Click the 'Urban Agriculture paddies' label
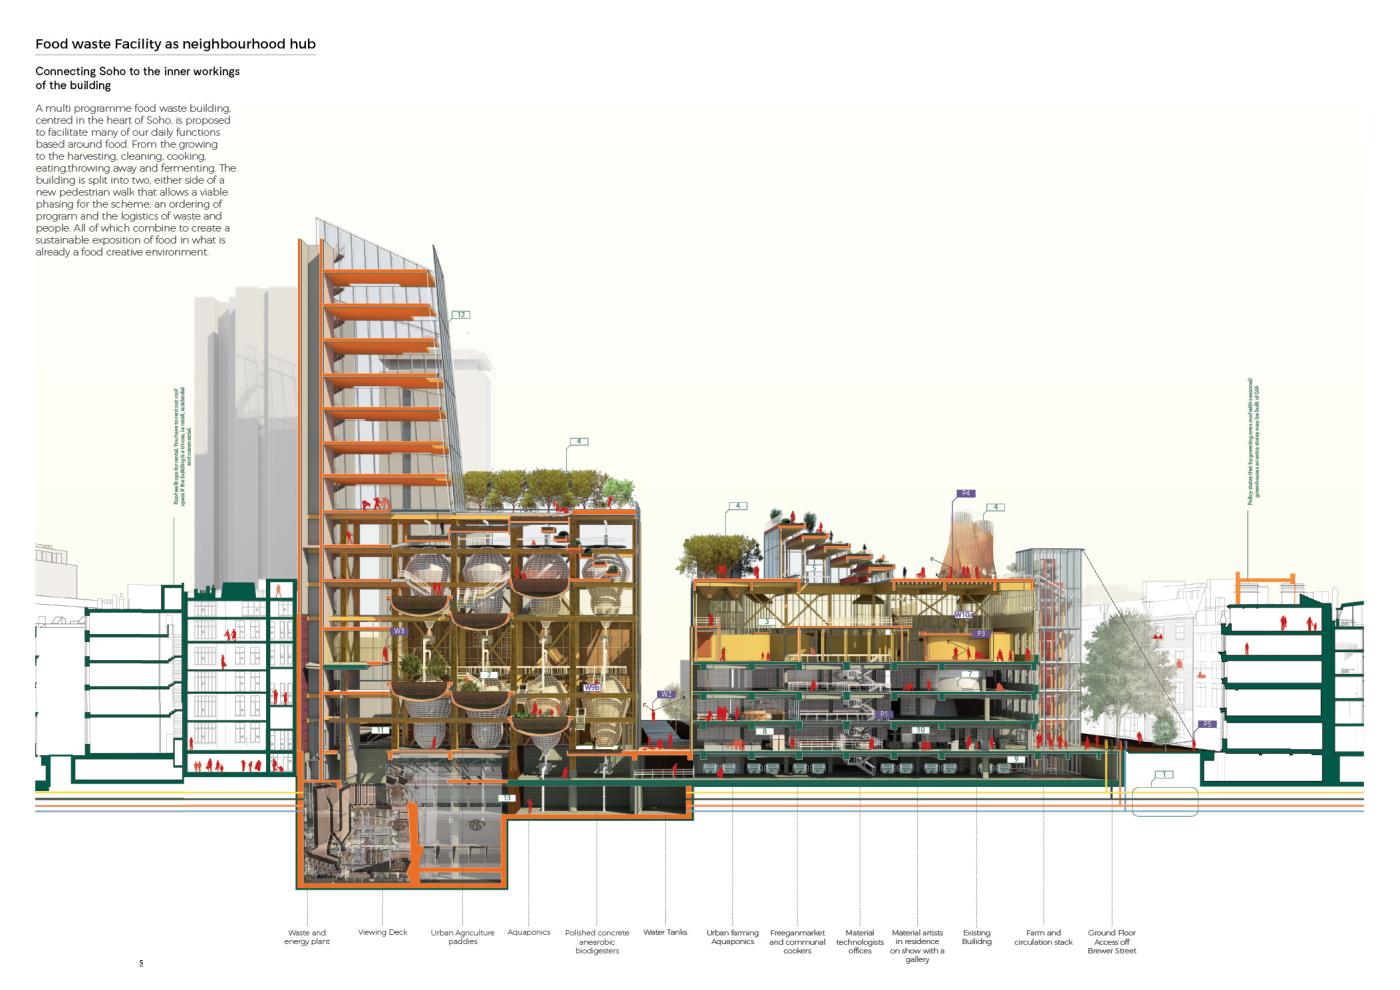Image resolution: width=1400 pixels, height=990 pixels. (x=463, y=937)
